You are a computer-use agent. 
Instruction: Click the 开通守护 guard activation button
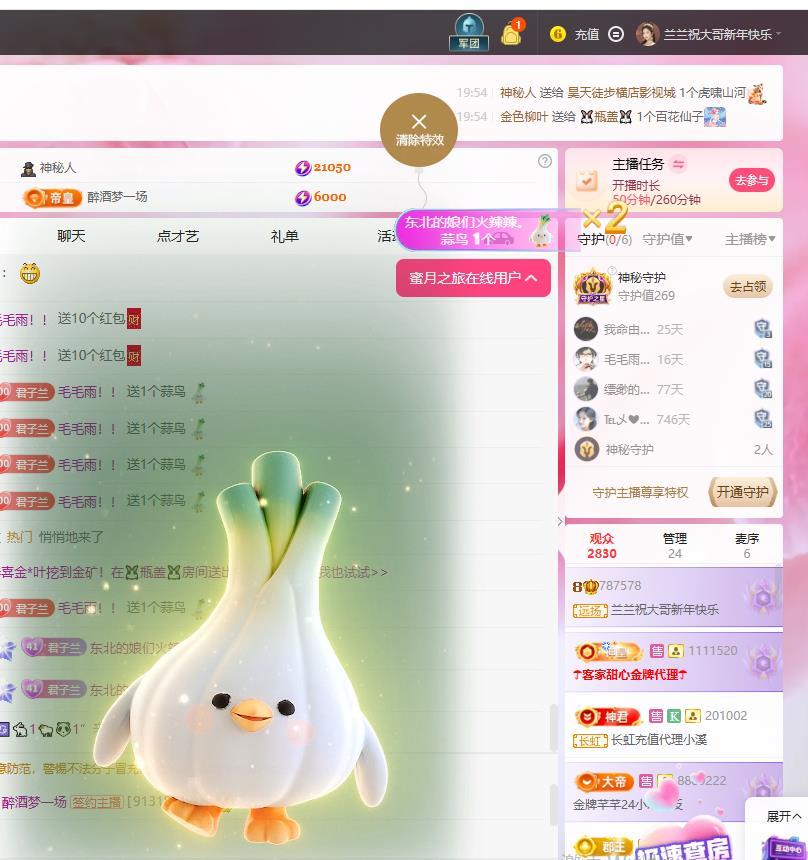click(x=743, y=492)
